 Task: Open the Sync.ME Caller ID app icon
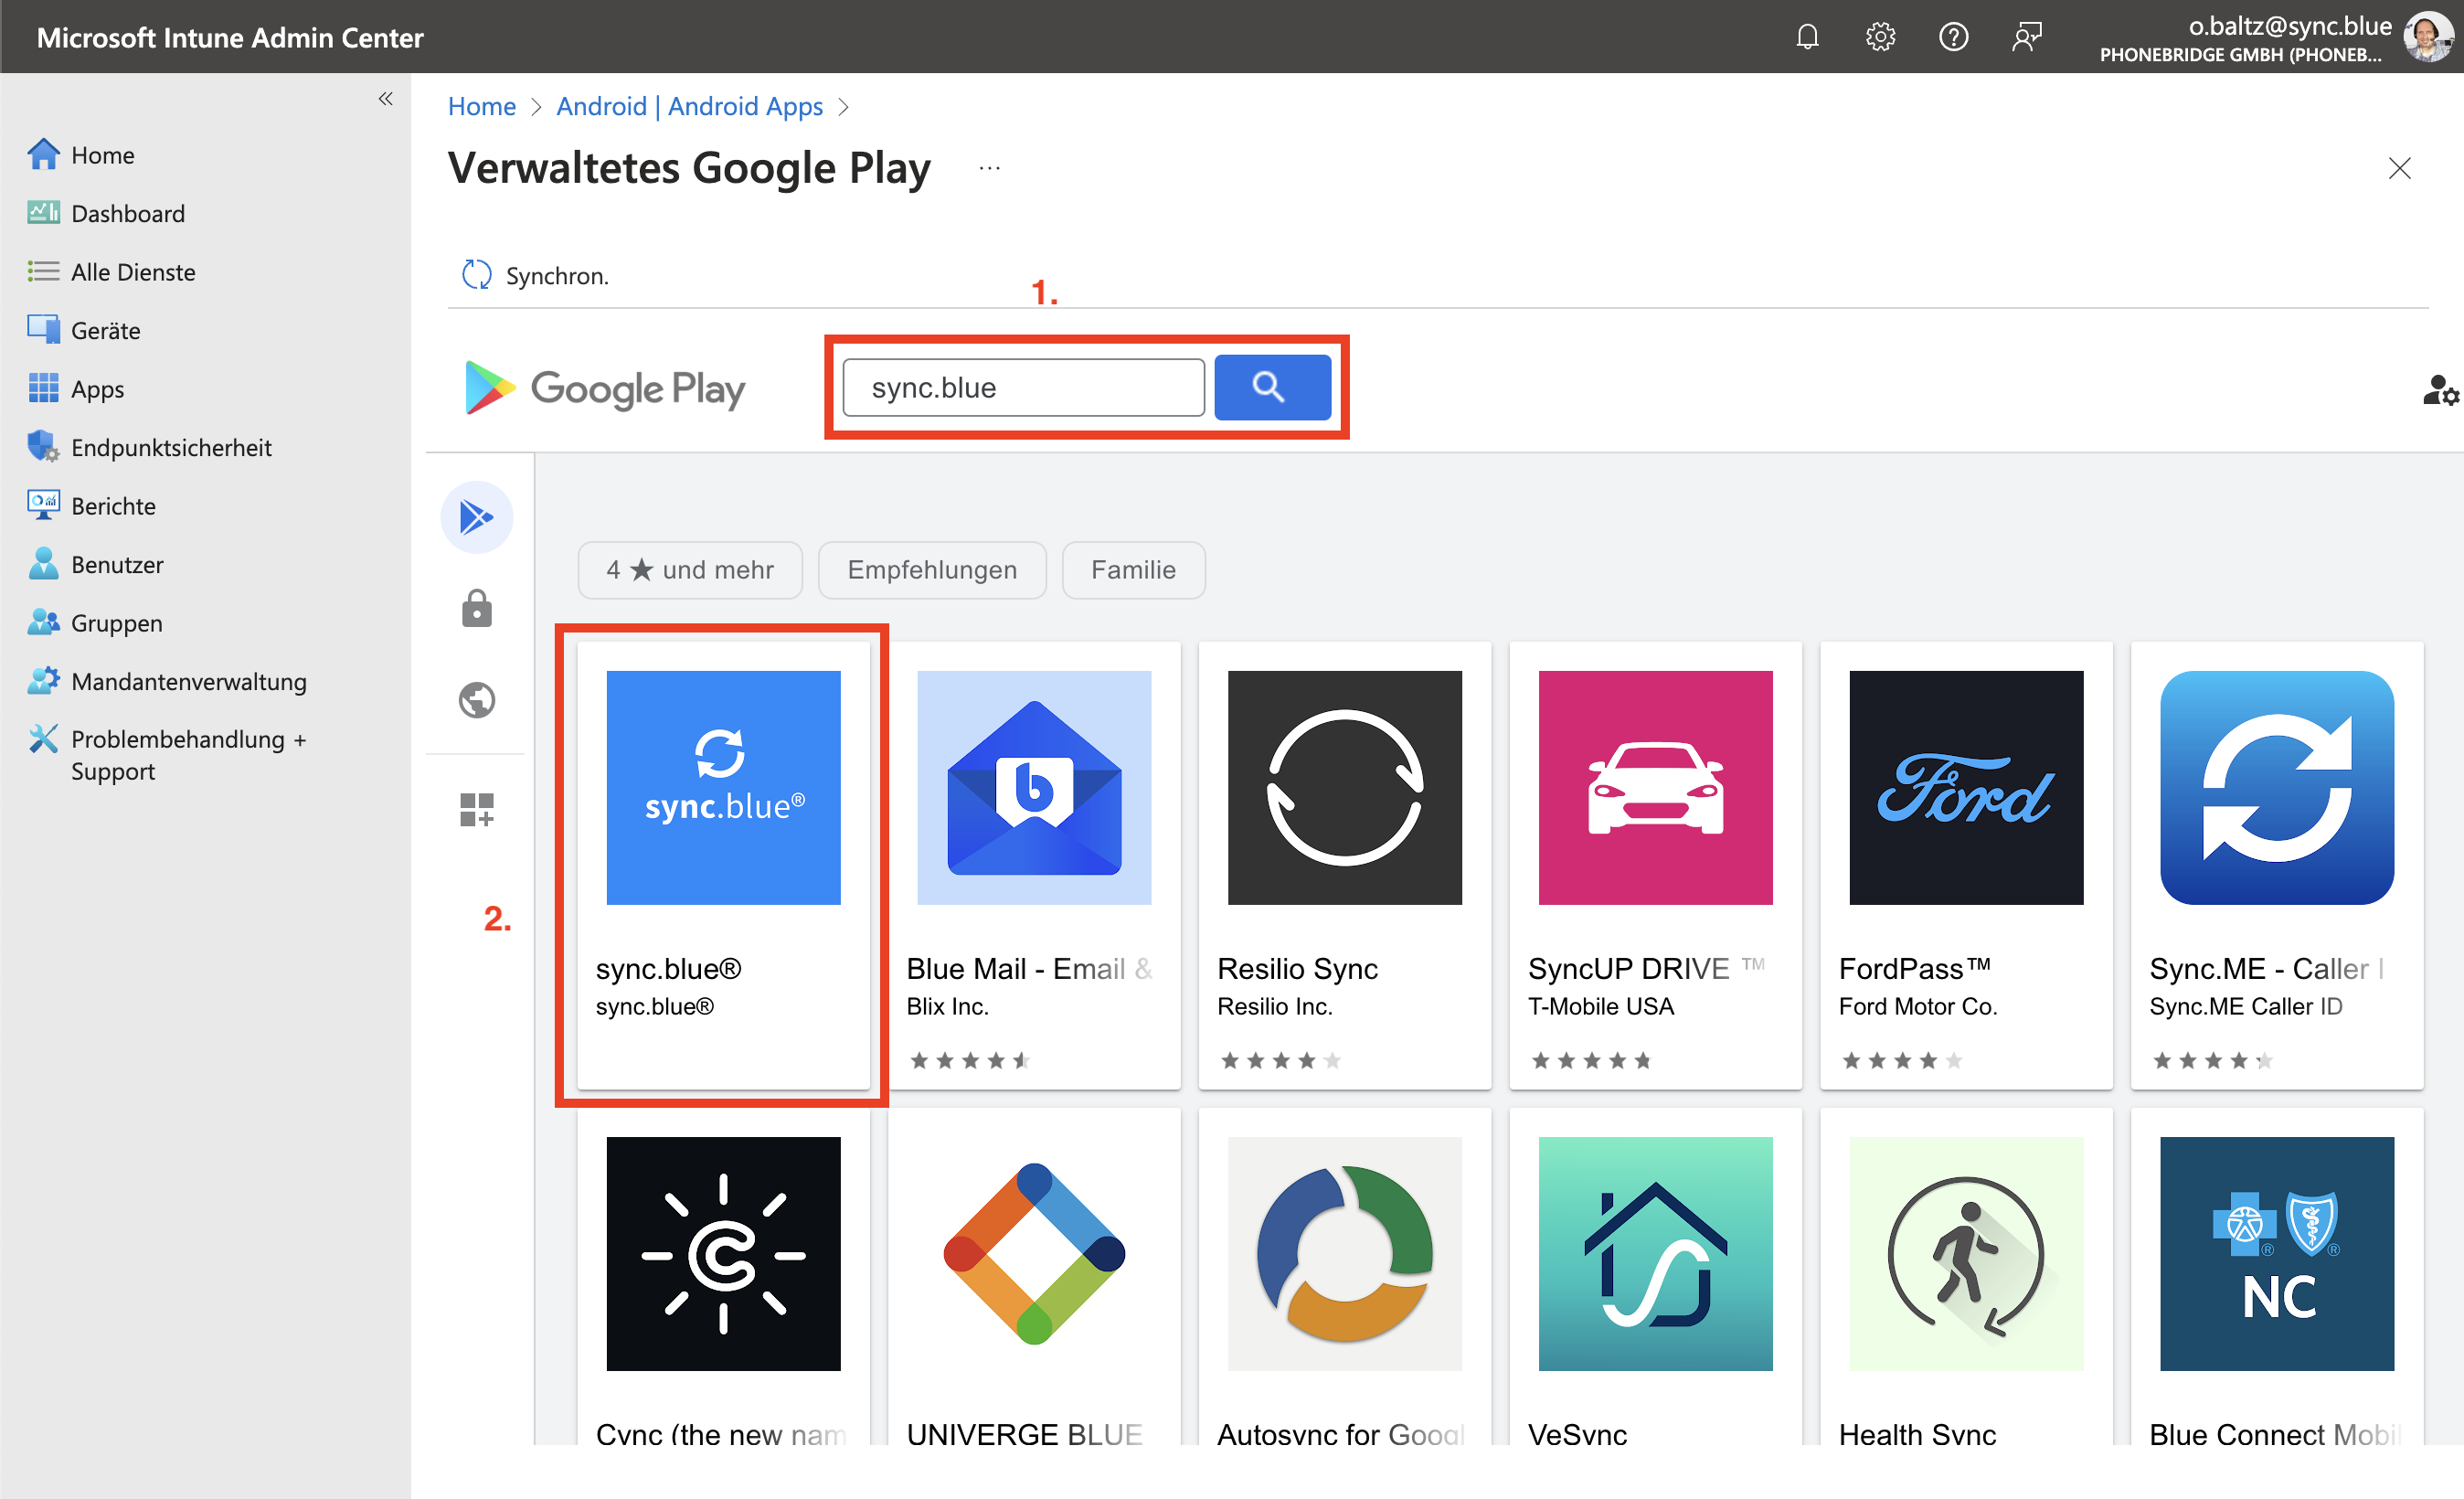[2277, 788]
